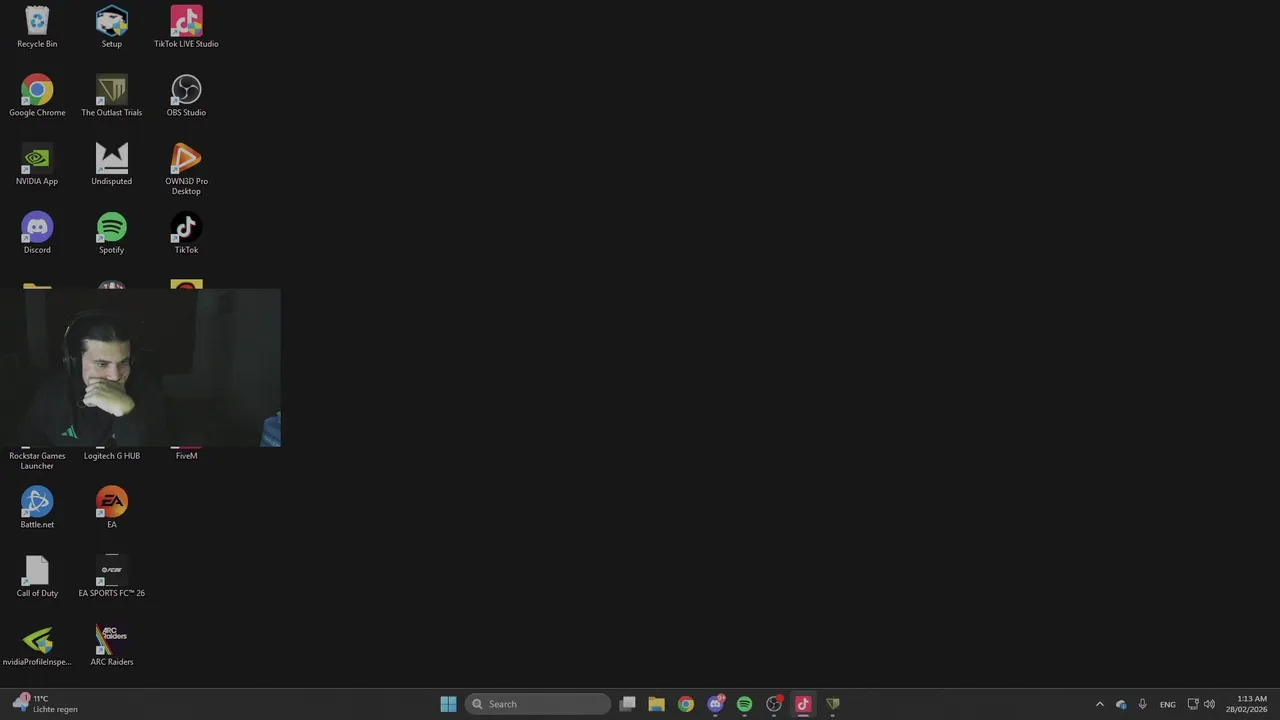1280x720 pixels.
Task: Open the network status tray icon
Action: (1193, 704)
